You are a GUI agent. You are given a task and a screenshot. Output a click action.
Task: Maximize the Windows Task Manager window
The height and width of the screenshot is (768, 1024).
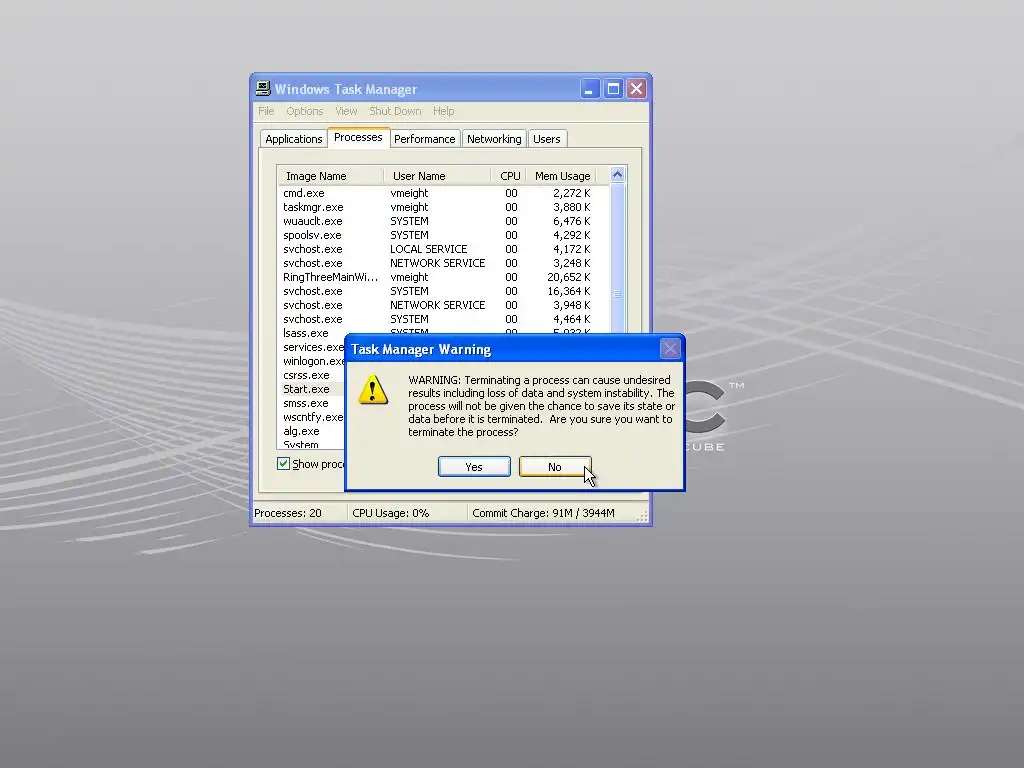pos(613,89)
